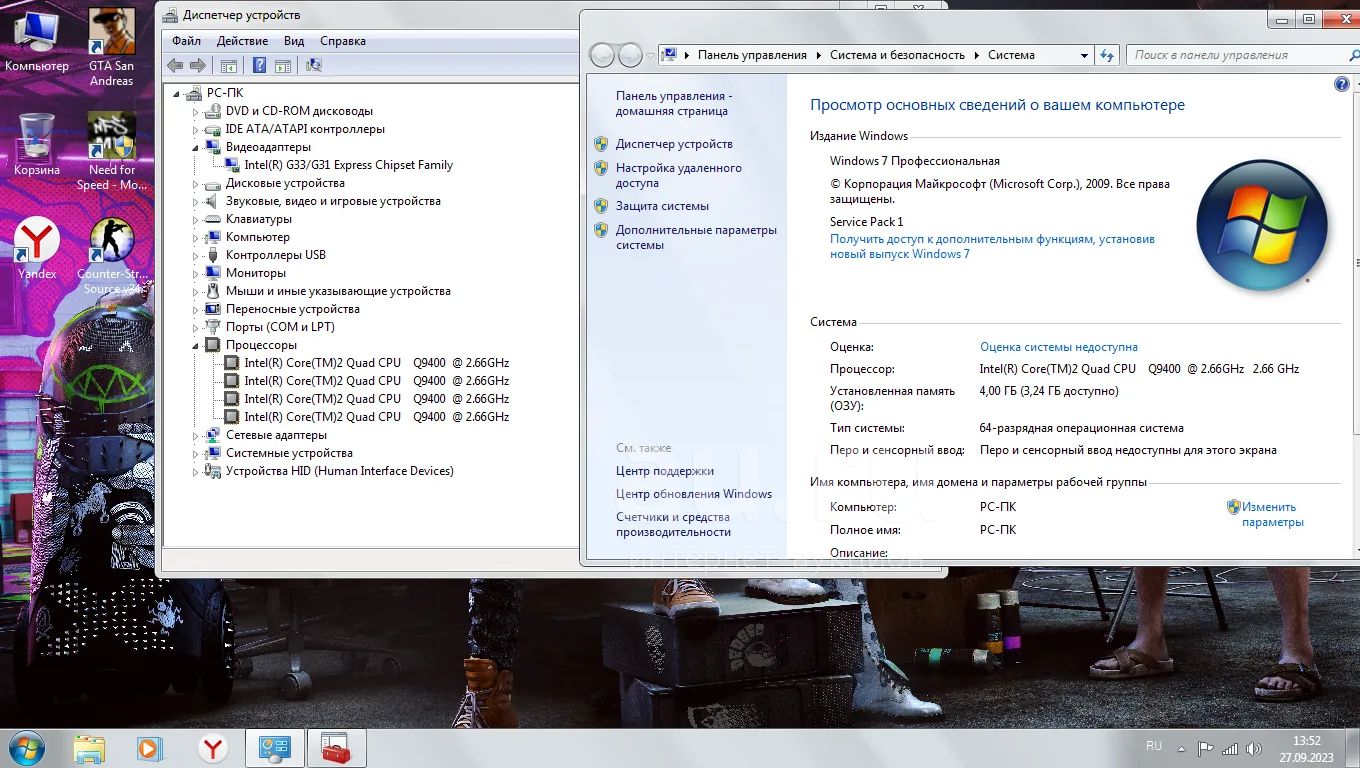The height and width of the screenshot is (768, 1360).
Task: Open Properties from the Device Manager toolbar
Action: click(x=283, y=65)
